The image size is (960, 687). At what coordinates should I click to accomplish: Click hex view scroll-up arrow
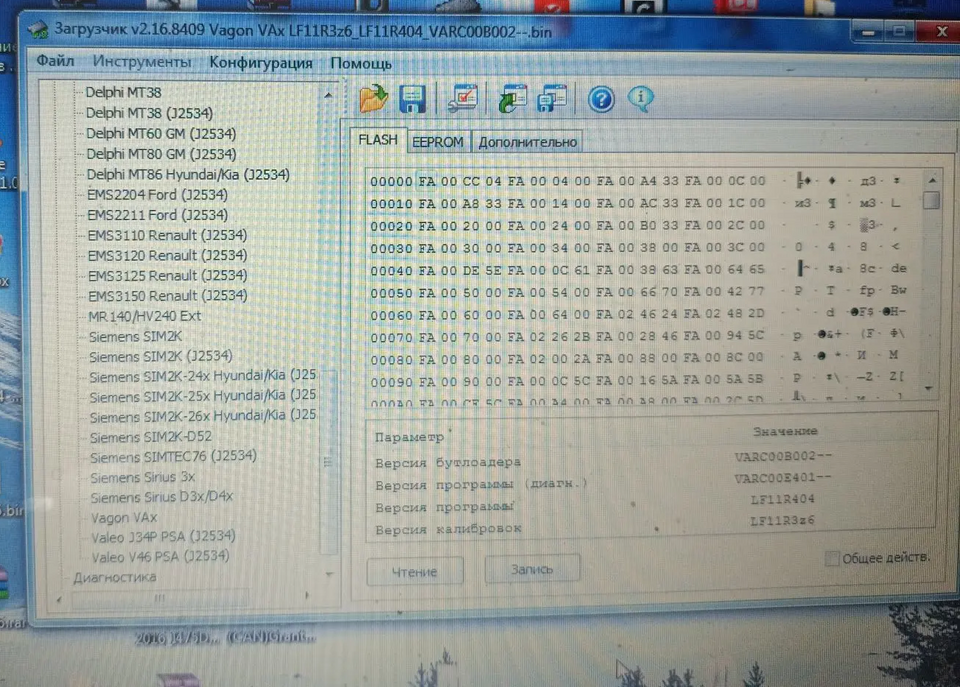(932, 181)
